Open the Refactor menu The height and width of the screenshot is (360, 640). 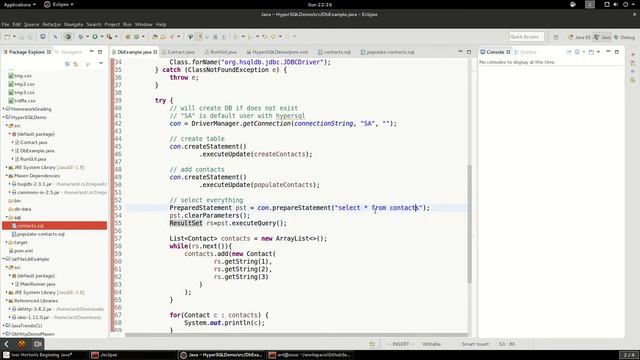tap(51, 24)
